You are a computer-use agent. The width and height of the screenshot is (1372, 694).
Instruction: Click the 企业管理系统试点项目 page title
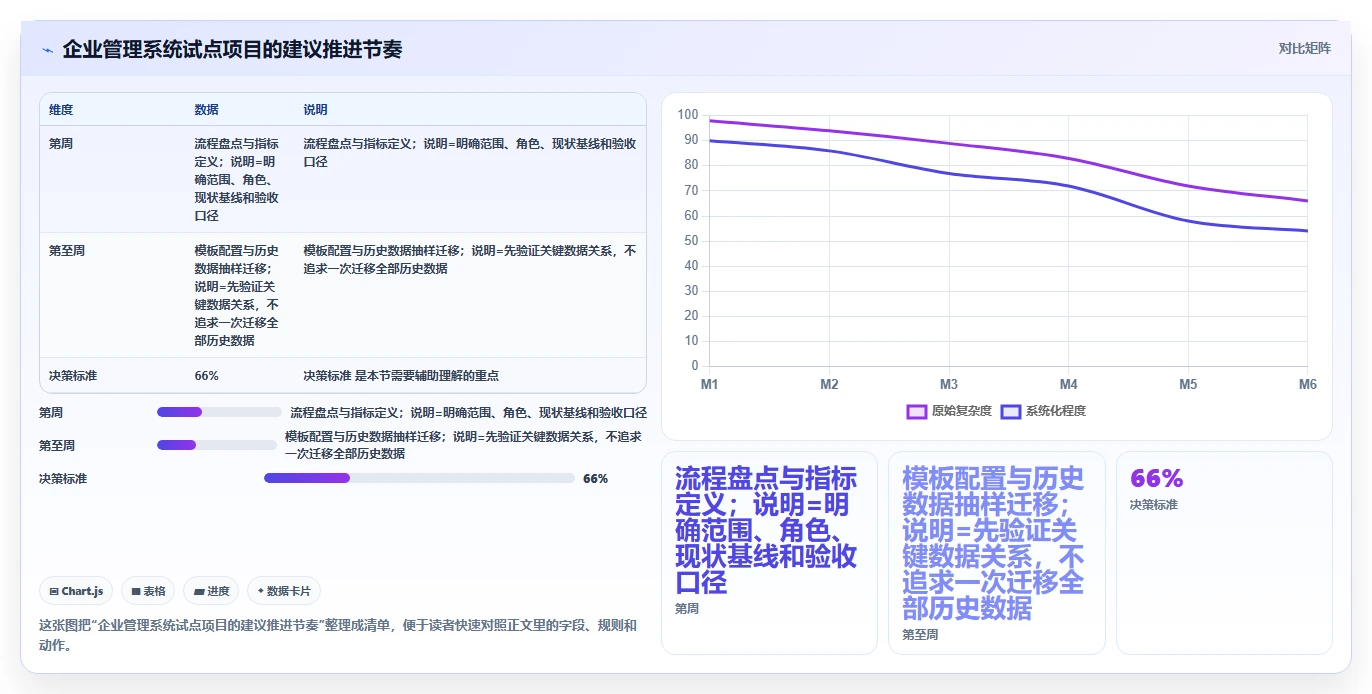pyautogui.click(x=232, y=50)
